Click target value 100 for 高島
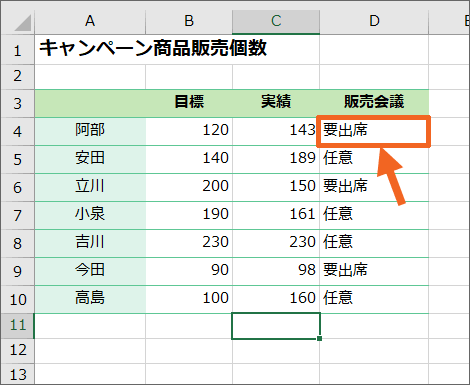470x385 pixels. 189,299
